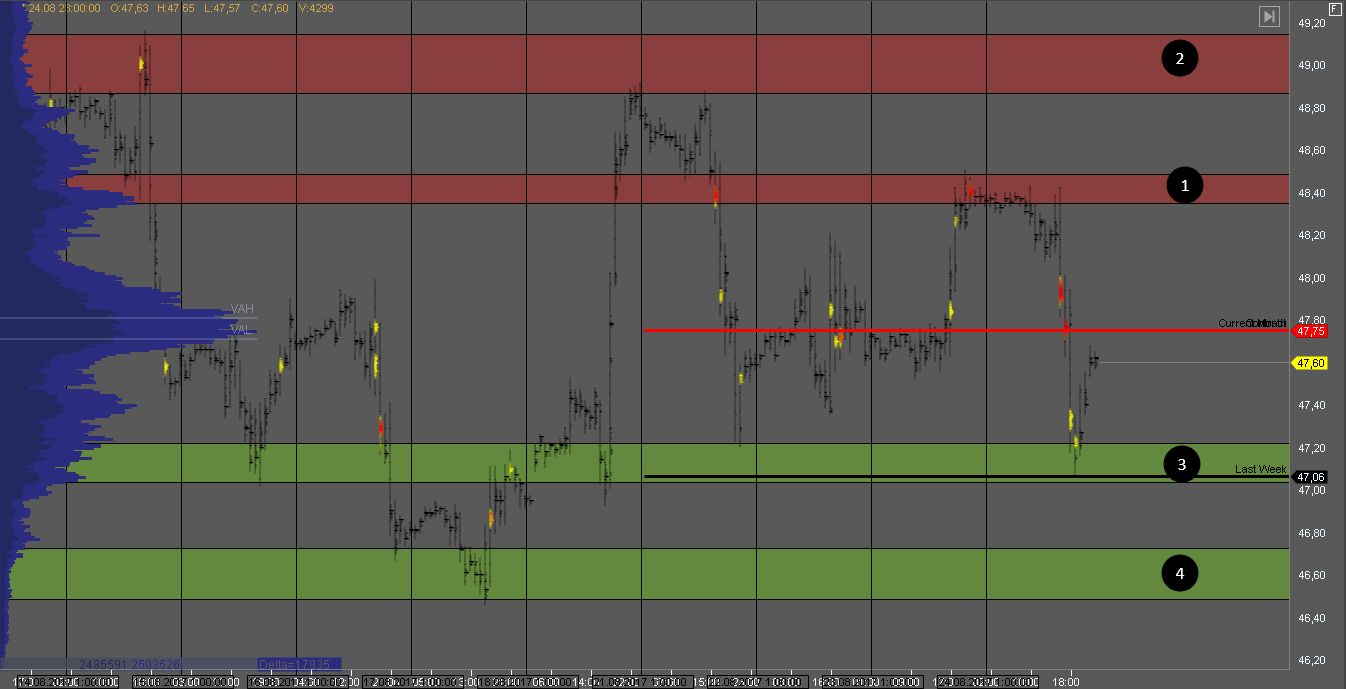Screen dimensions: 1346x689
Task: Click the F icon in top-right corner
Action: (x=1334, y=8)
